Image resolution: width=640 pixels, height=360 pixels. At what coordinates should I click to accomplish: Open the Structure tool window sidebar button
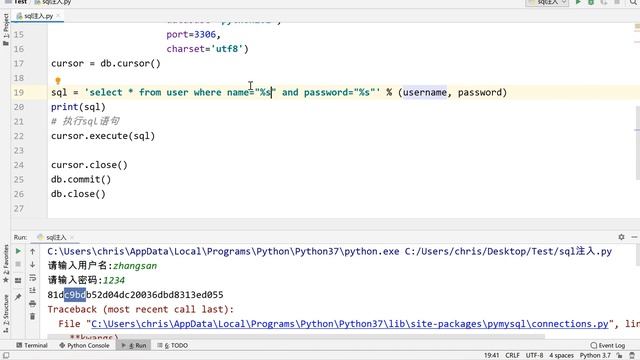[x=6, y=313]
